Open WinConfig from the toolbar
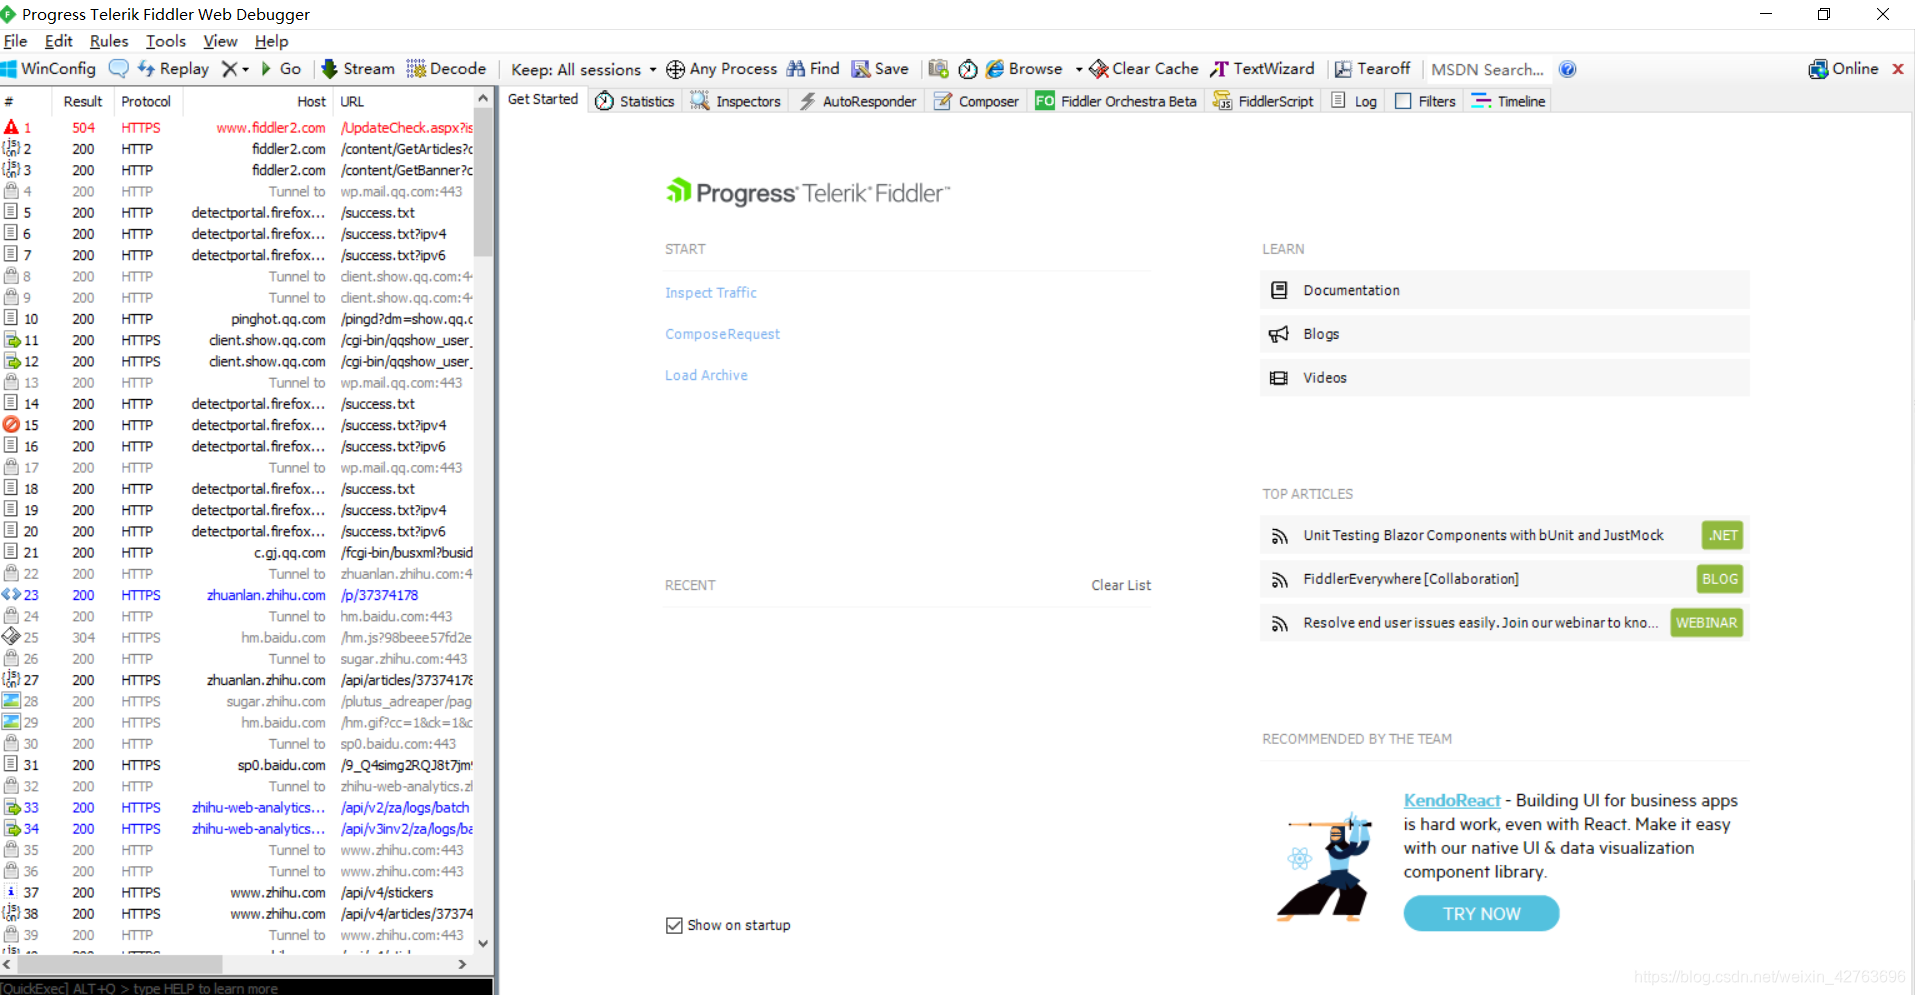Screen dimensions: 1915x995 coord(49,69)
